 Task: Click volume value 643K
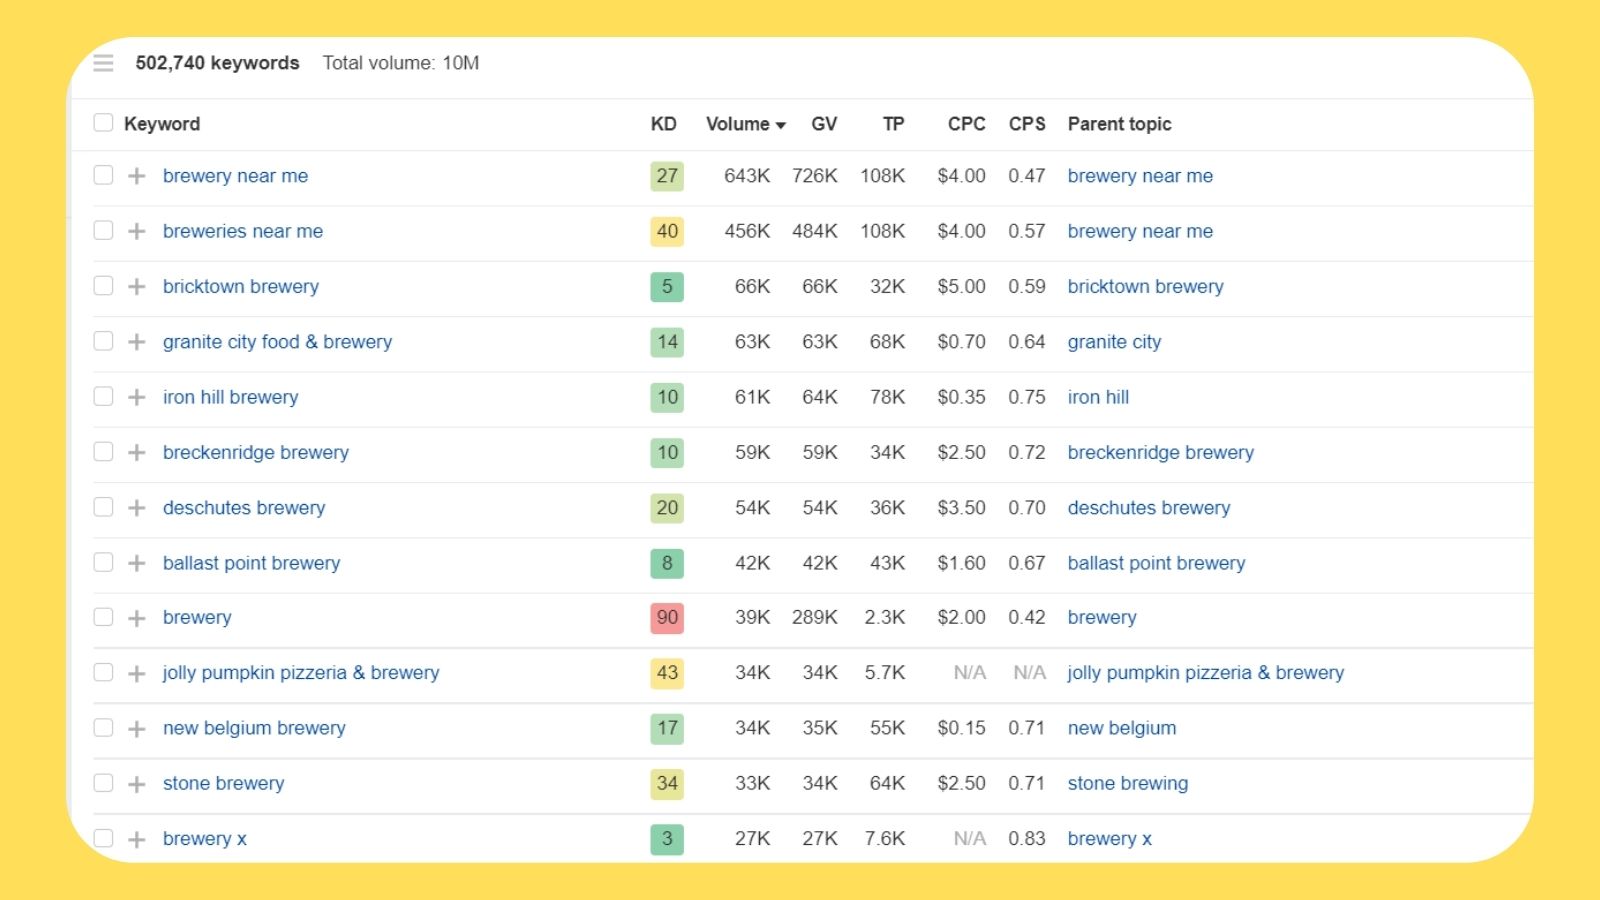(x=747, y=176)
